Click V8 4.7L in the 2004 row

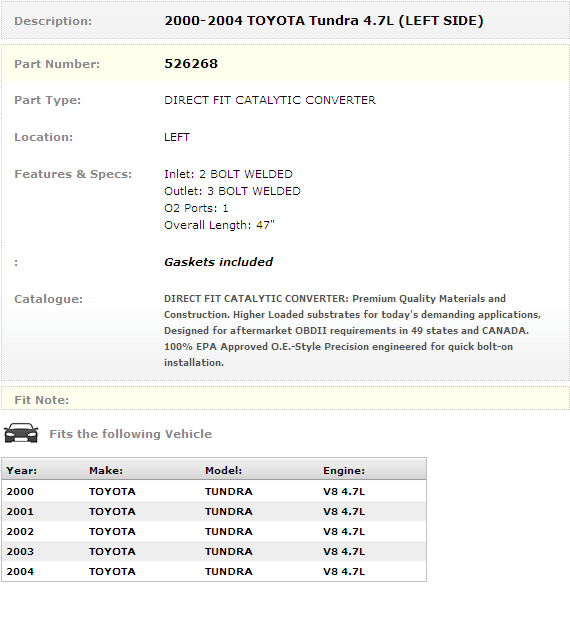click(344, 572)
